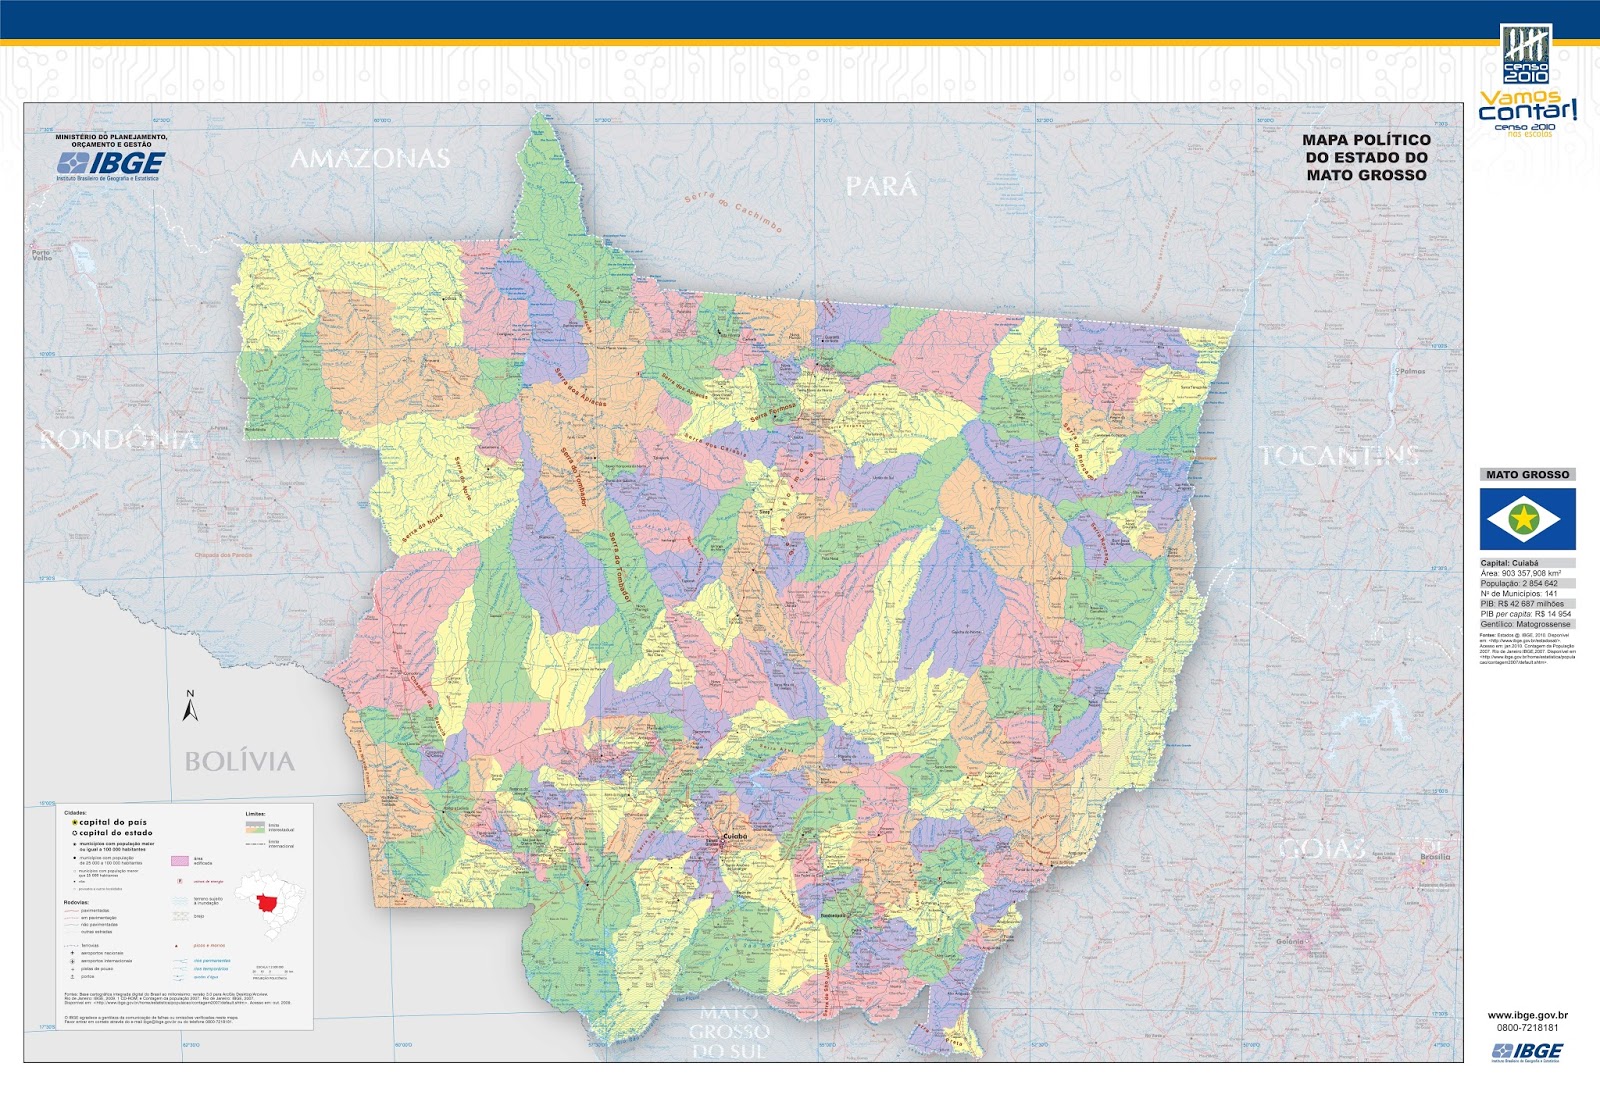Click the usina de energia symbol in legend
This screenshot has width=1600, height=1120.
pyautogui.click(x=179, y=882)
